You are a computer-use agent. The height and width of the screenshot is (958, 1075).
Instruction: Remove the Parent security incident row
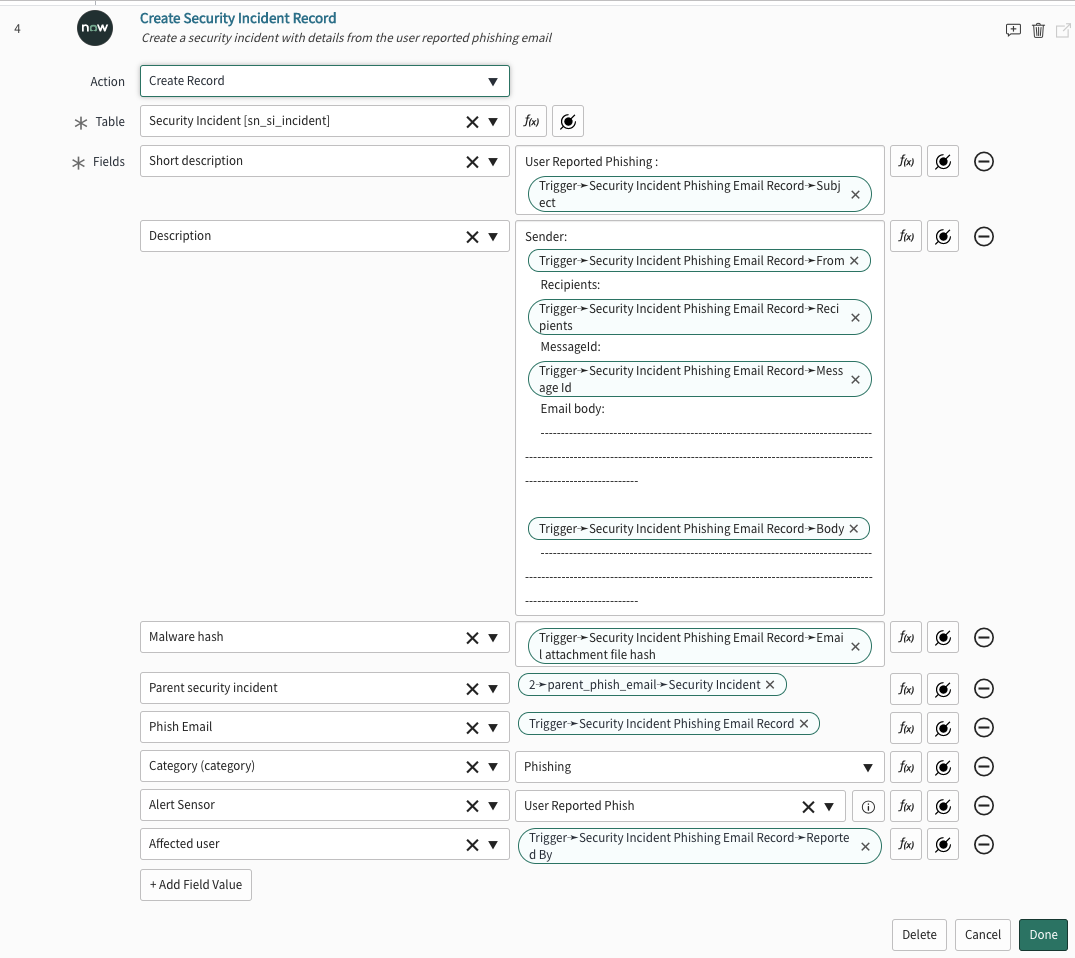pyautogui.click(x=984, y=688)
